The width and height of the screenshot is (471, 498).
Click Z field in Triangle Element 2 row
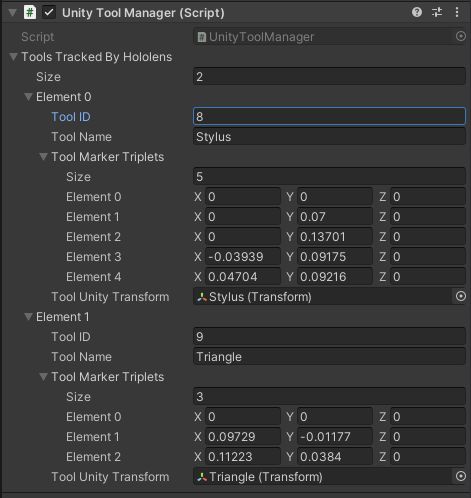[x=428, y=457]
